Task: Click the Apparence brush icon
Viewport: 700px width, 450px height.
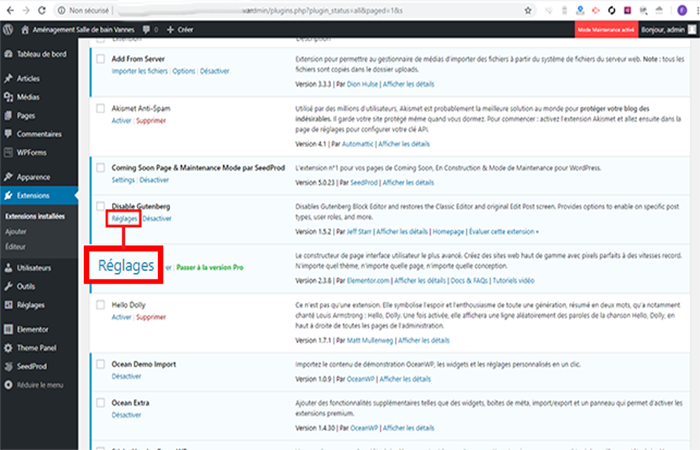Action: 8,177
